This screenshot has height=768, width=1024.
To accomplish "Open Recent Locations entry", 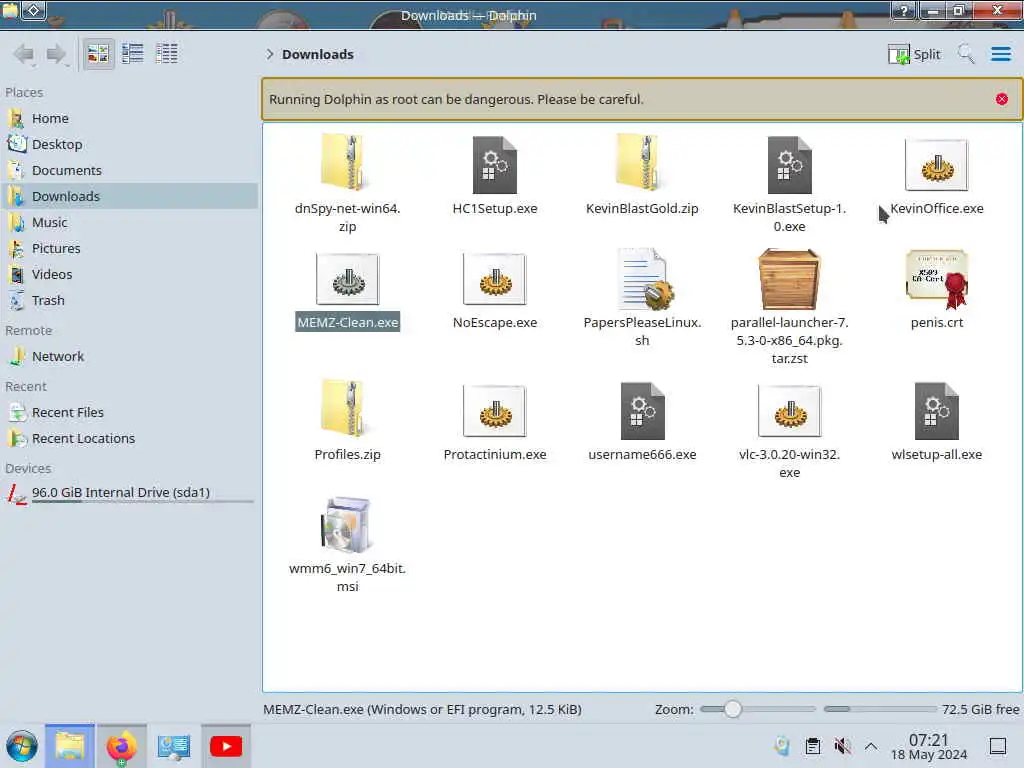I will point(131,439).
